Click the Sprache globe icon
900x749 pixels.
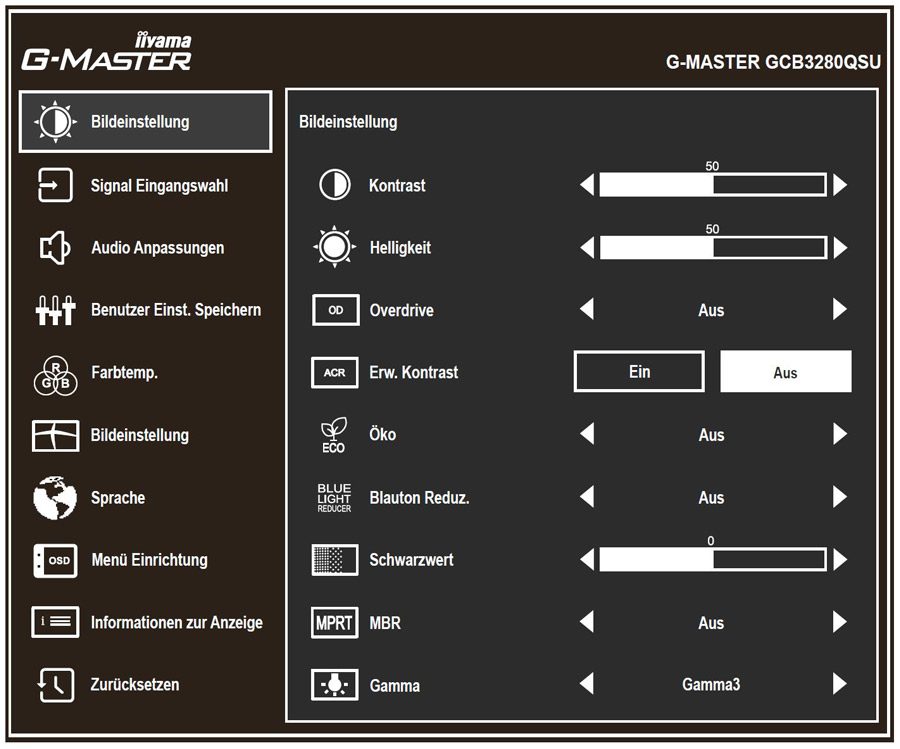coord(55,497)
